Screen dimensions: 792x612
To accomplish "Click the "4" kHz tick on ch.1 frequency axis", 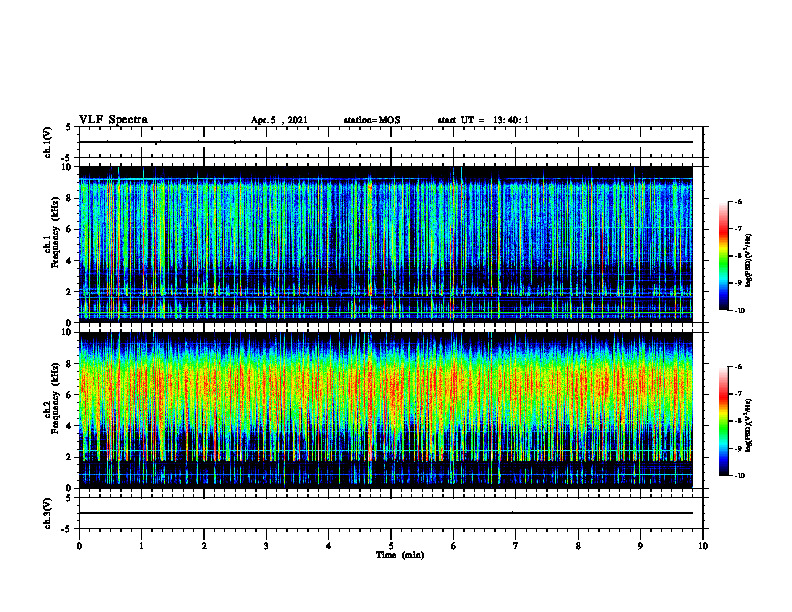I will [x=70, y=261].
